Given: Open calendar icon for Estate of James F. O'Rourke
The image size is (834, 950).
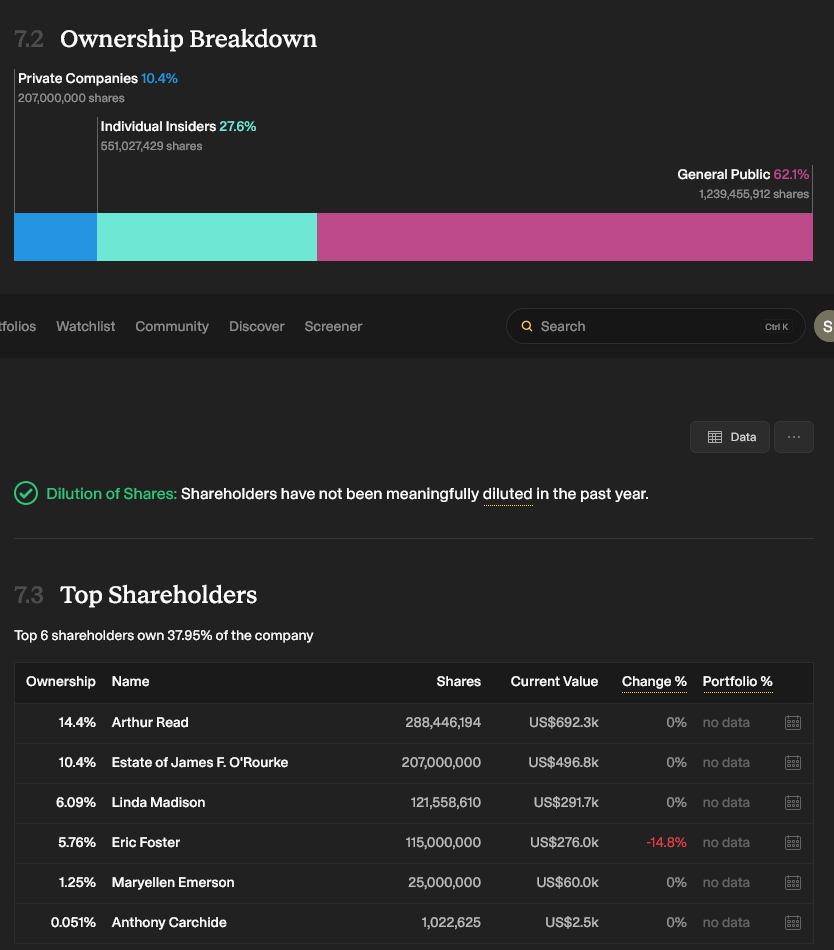Looking at the screenshot, I should point(793,763).
